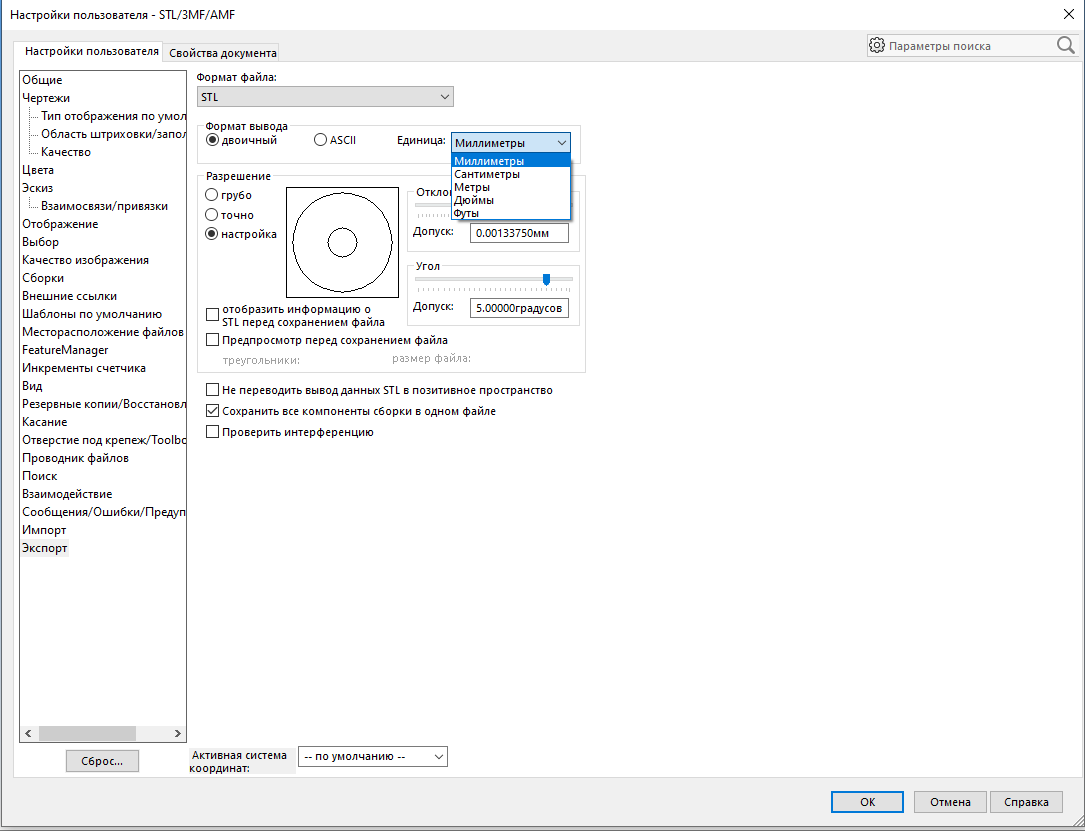The height and width of the screenshot is (831, 1085).
Task: Click the right arrow of sidebar scrollbar
Action: (177, 733)
